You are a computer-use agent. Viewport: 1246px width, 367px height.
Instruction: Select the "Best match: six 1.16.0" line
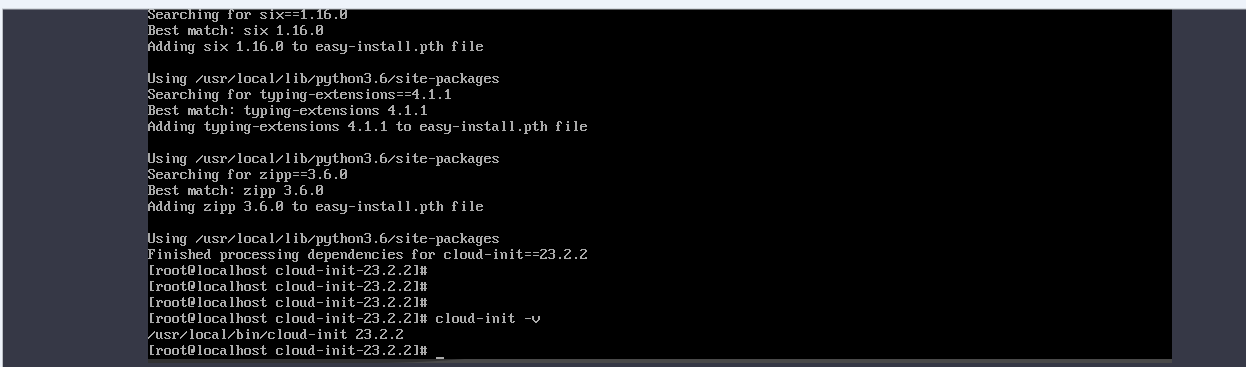[235, 31]
